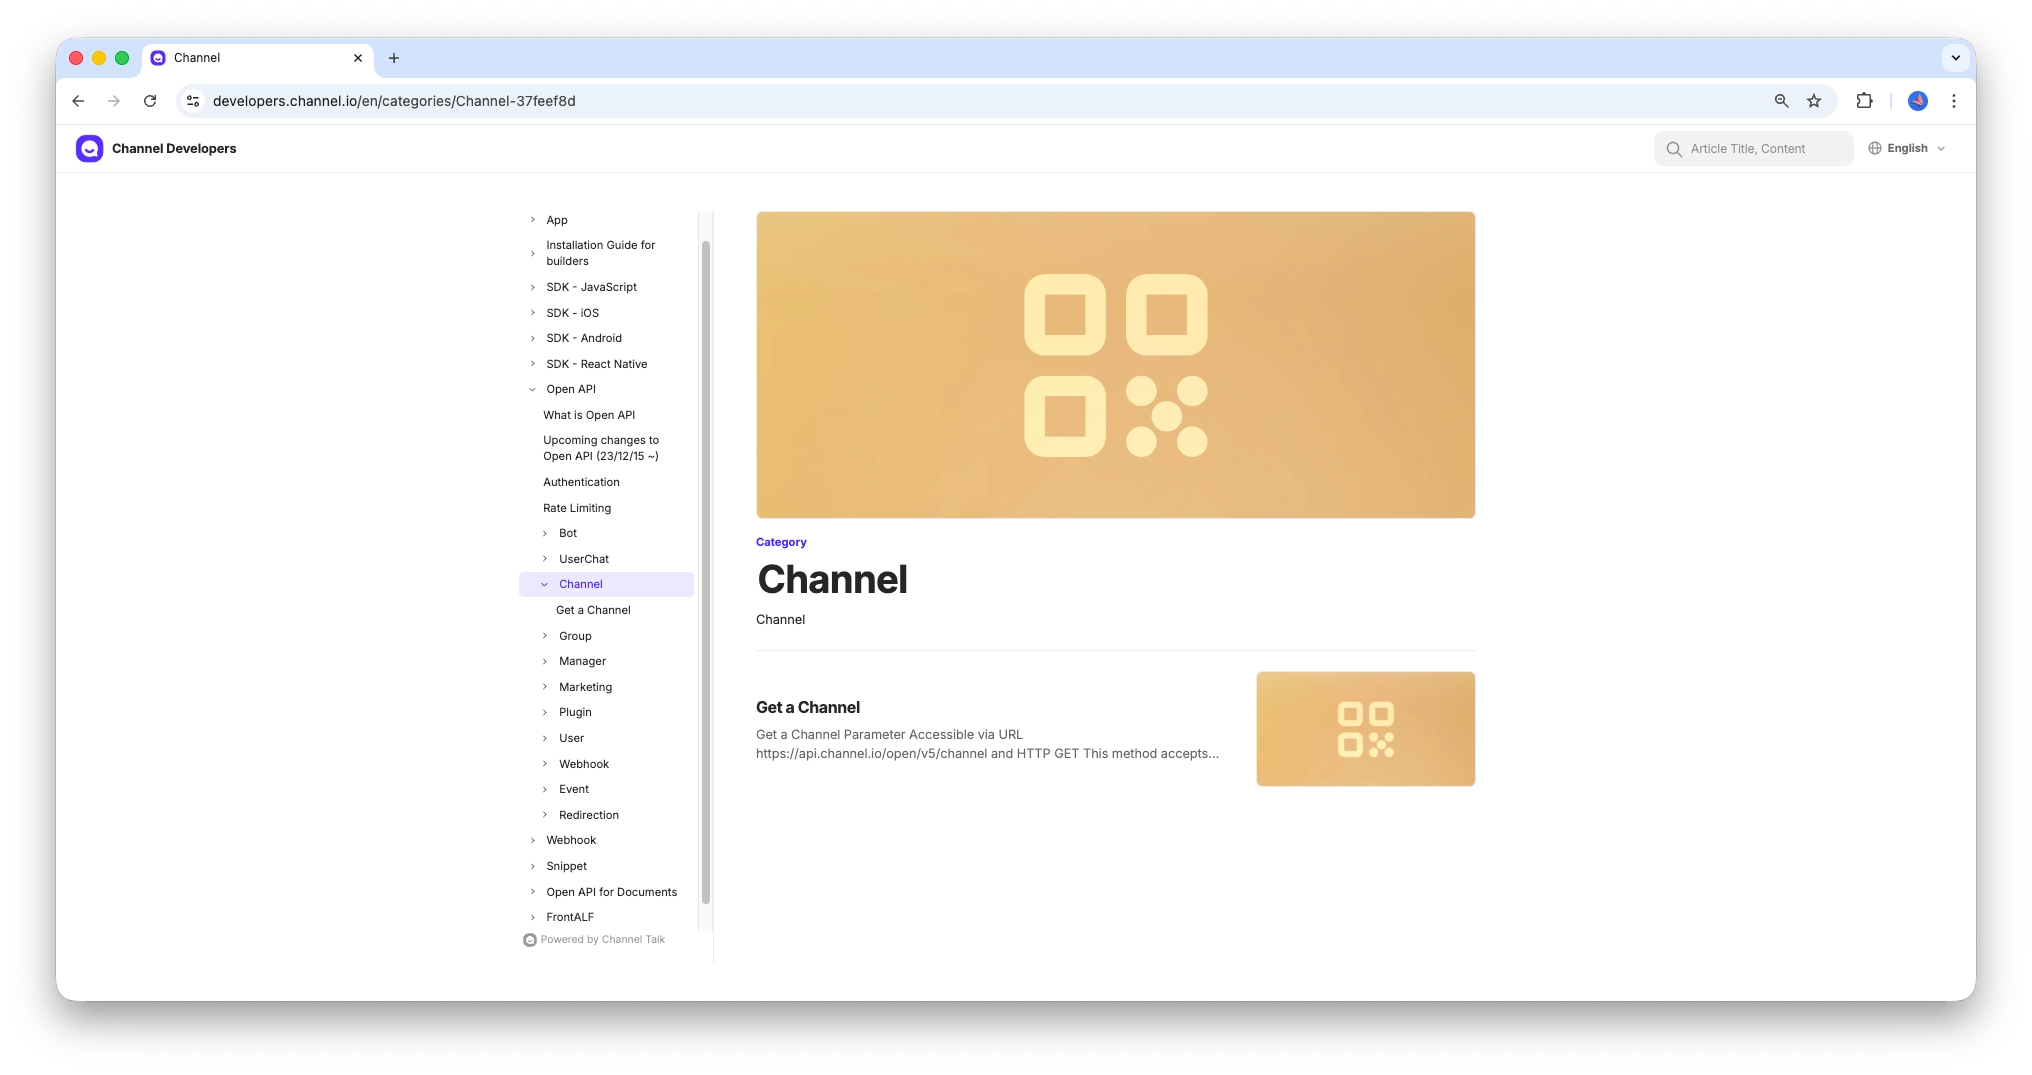This screenshot has height=1075, width=2032.
Task: Open the Authentication article
Action: (581, 482)
